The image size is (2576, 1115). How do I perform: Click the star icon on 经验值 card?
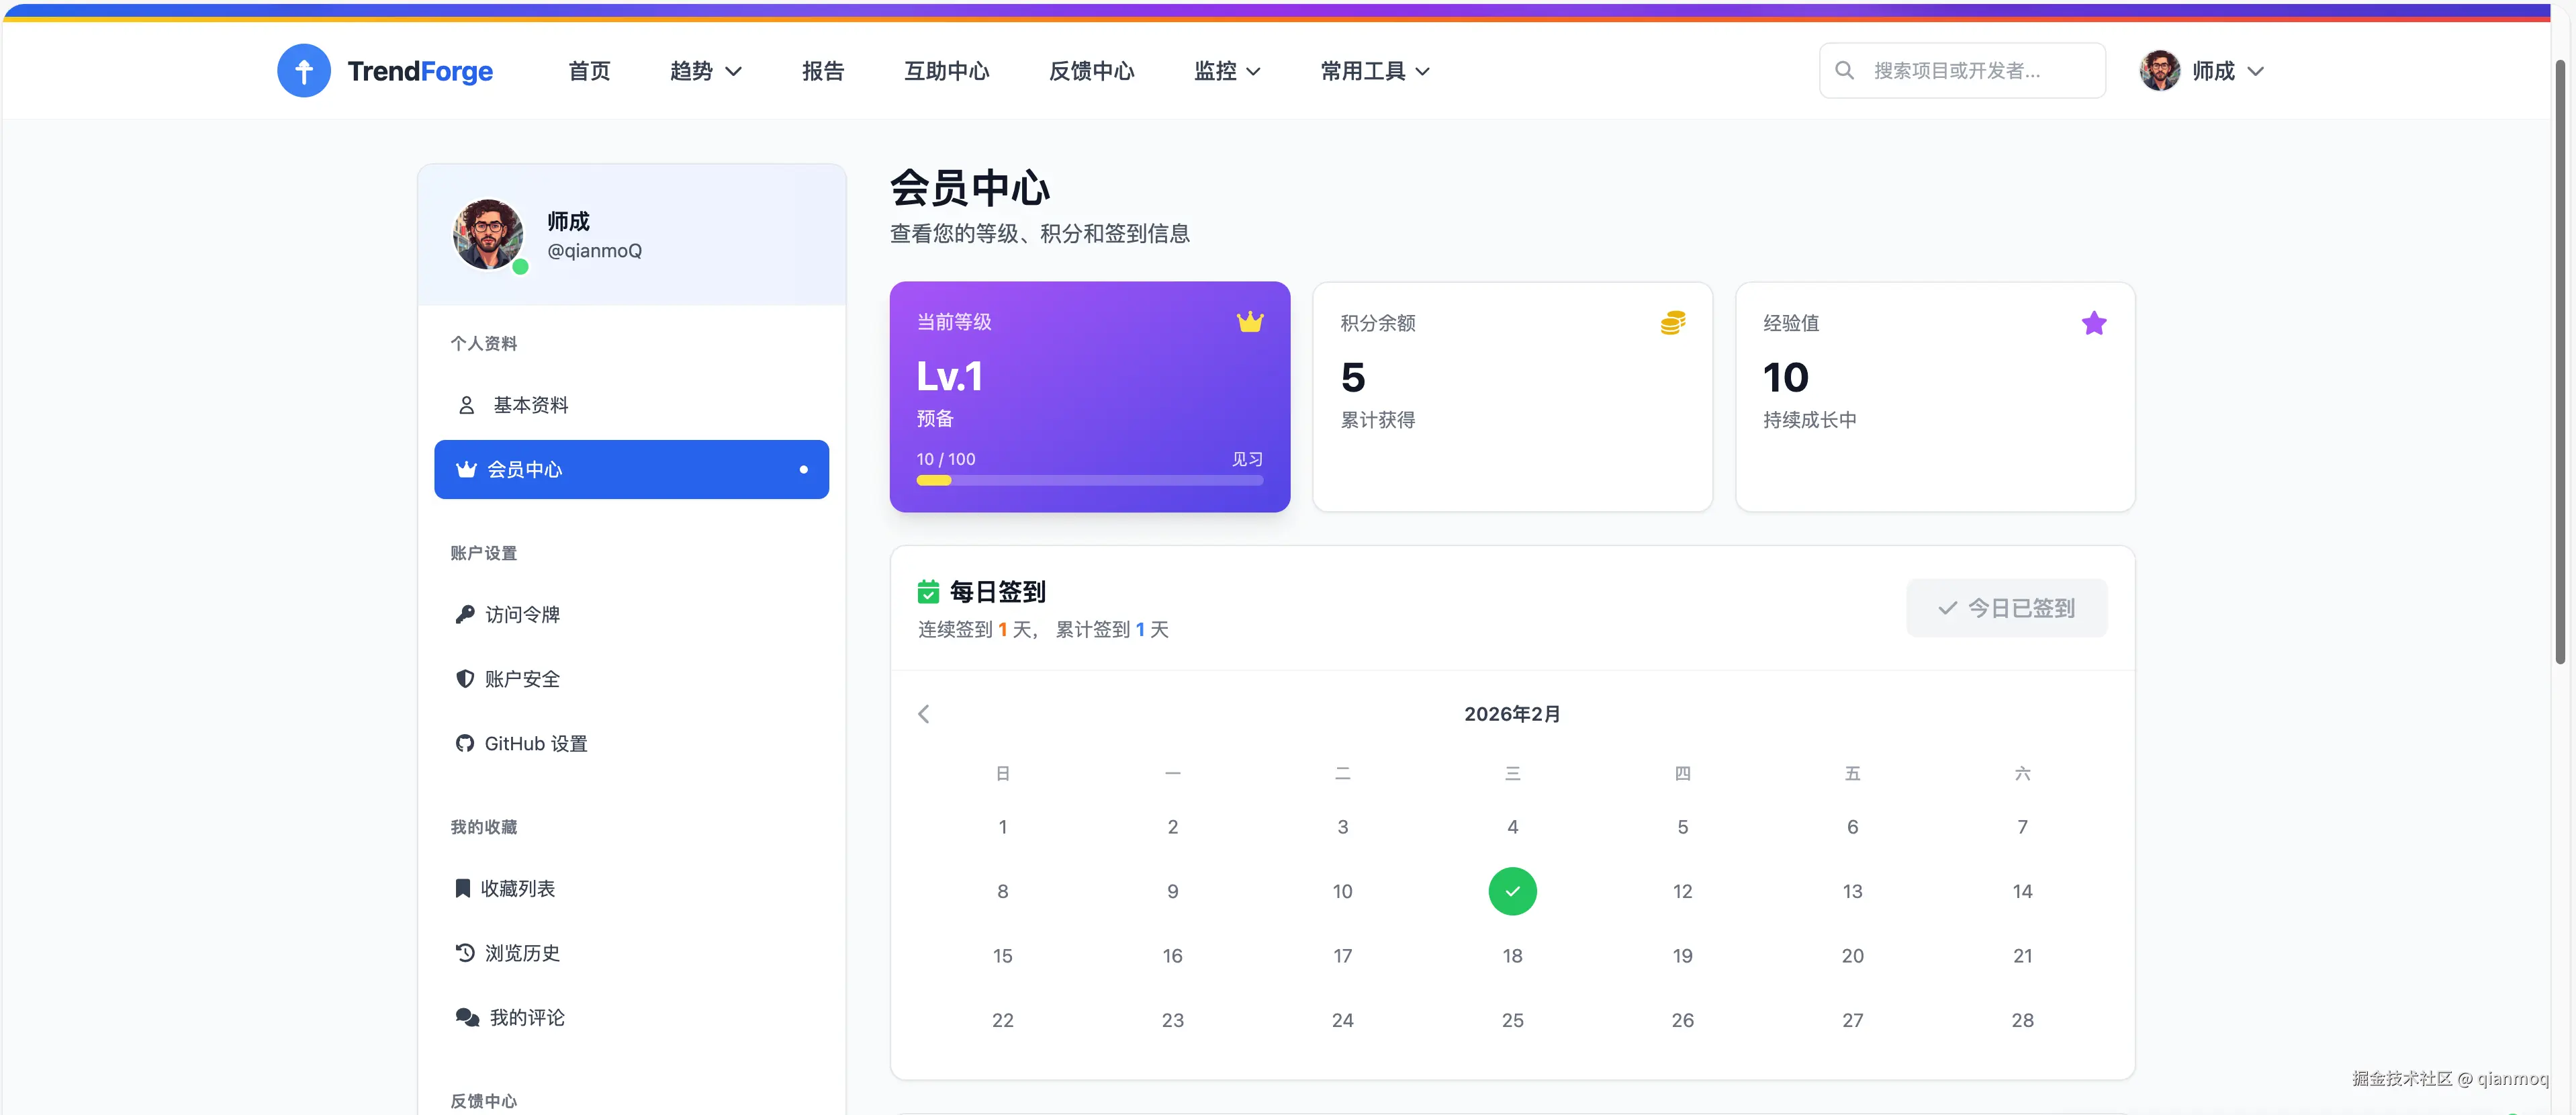point(2095,323)
